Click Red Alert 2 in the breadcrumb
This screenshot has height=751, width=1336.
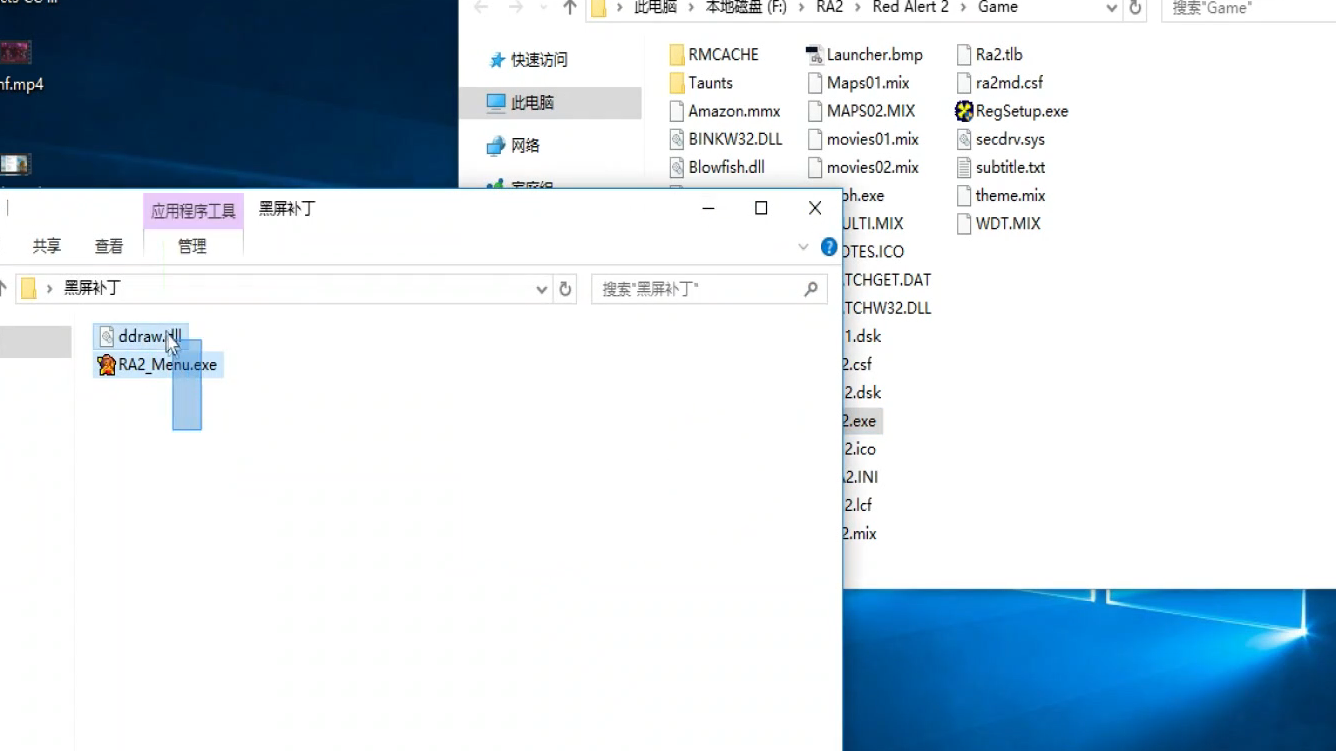point(911,7)
